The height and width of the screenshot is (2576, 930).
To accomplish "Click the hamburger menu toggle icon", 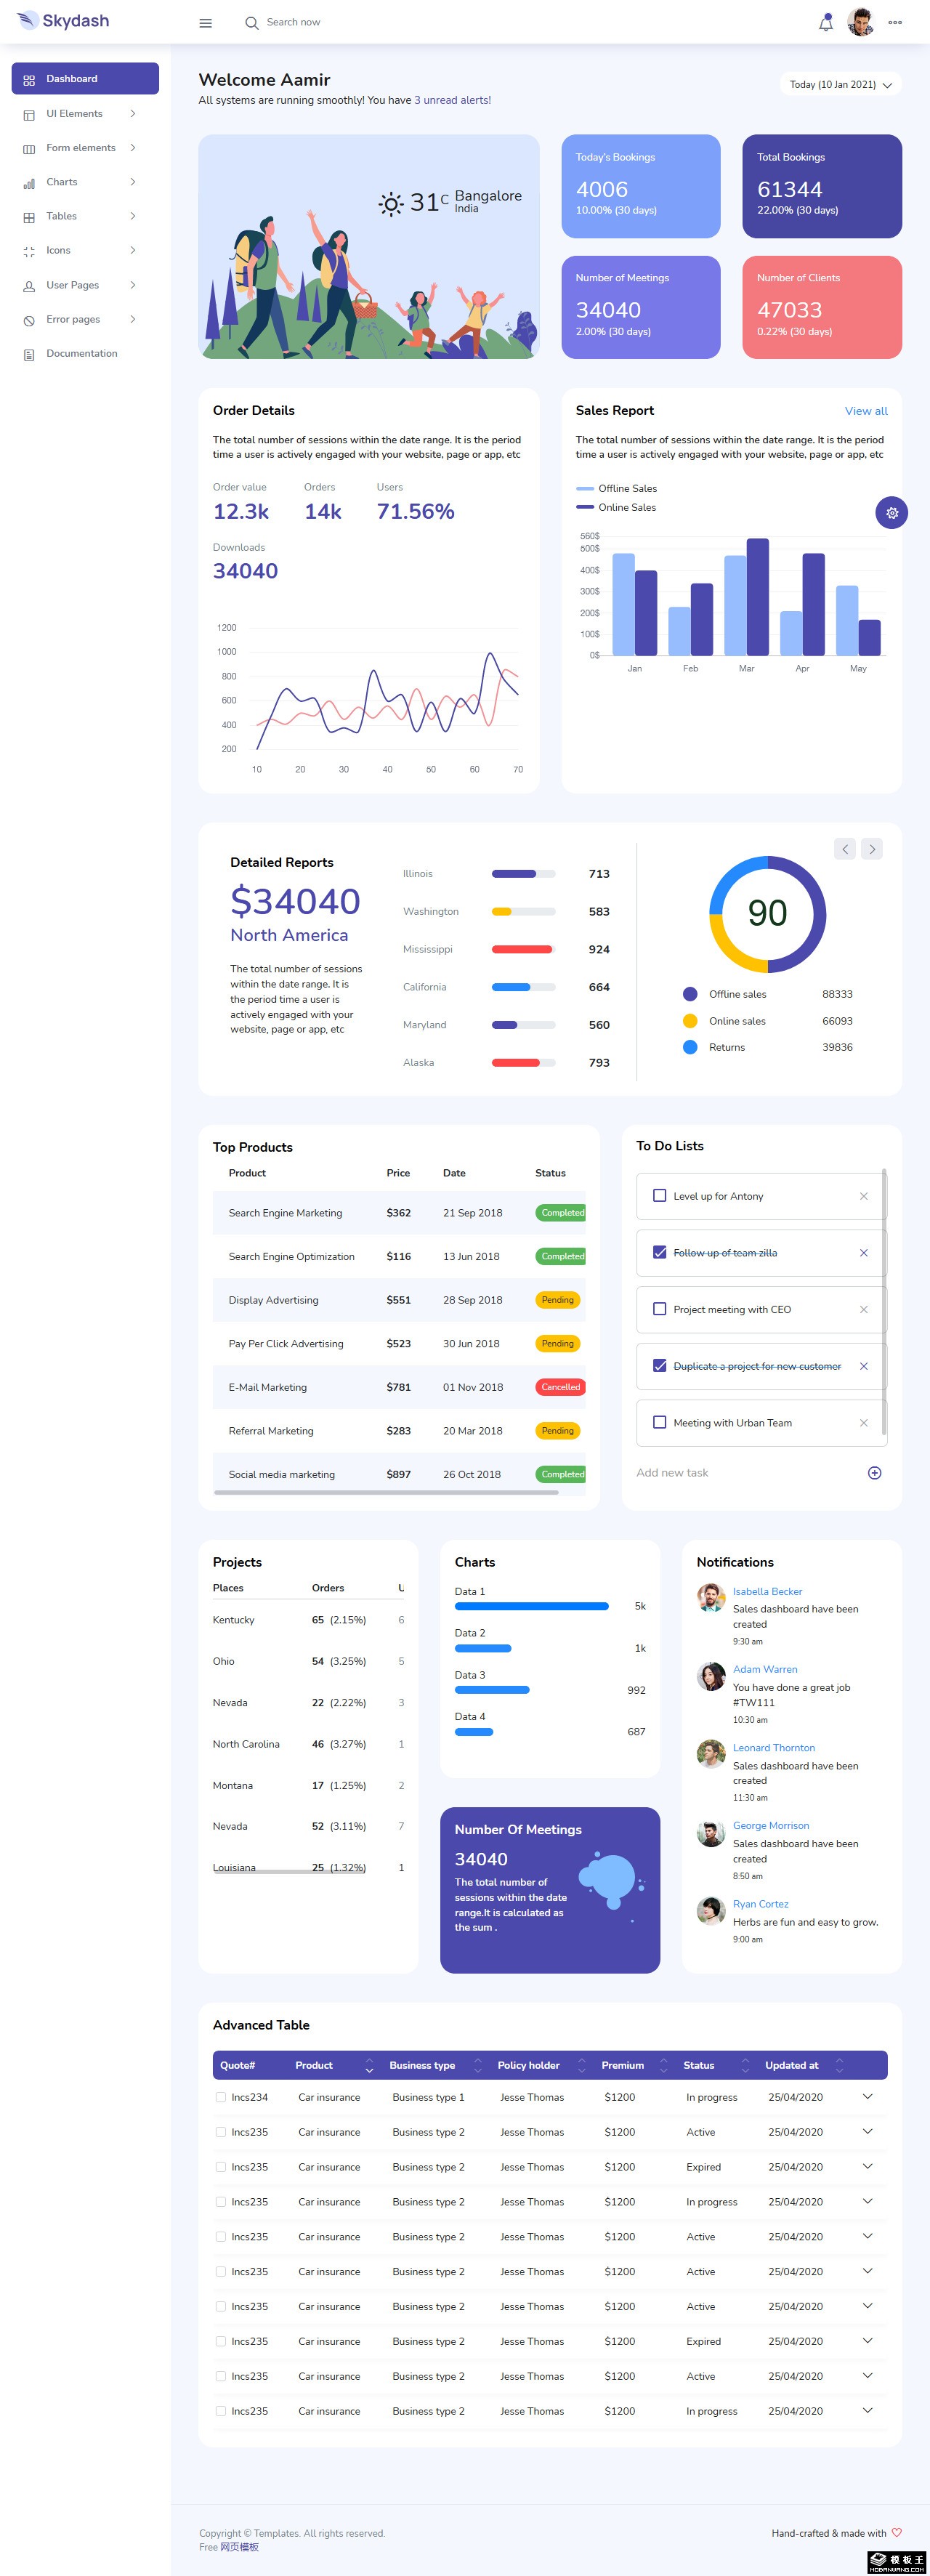I will tap(205, 23).
